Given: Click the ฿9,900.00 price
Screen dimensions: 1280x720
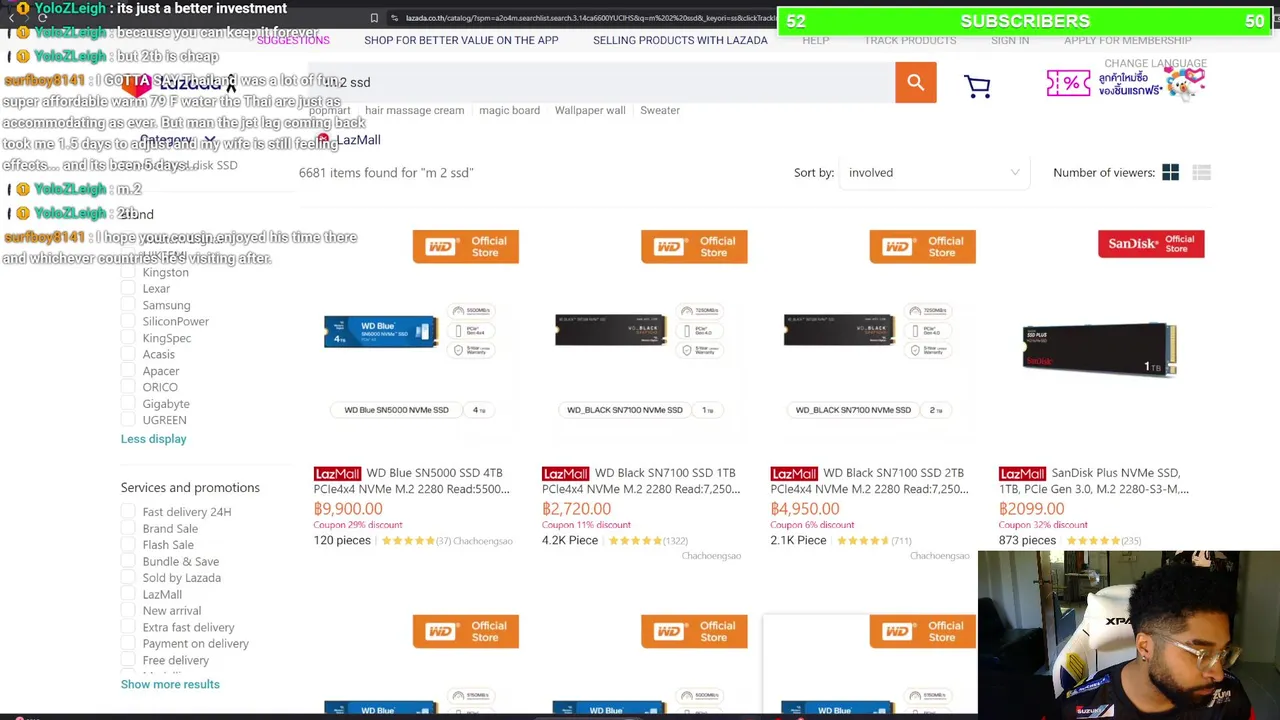Looking at the screenshot, I should tap(348, 509).
